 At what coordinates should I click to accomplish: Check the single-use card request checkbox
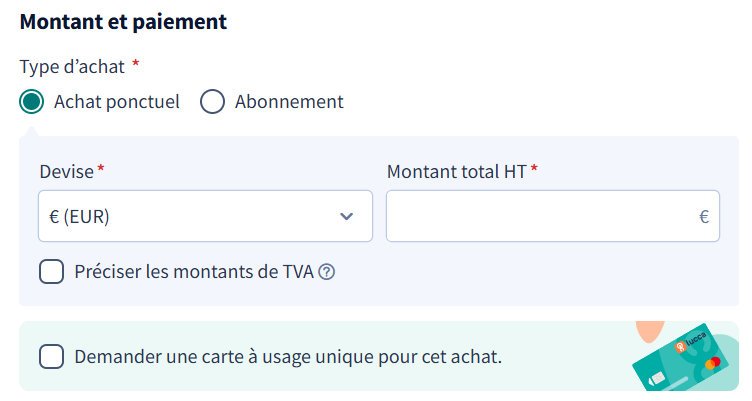pos(51,356)
